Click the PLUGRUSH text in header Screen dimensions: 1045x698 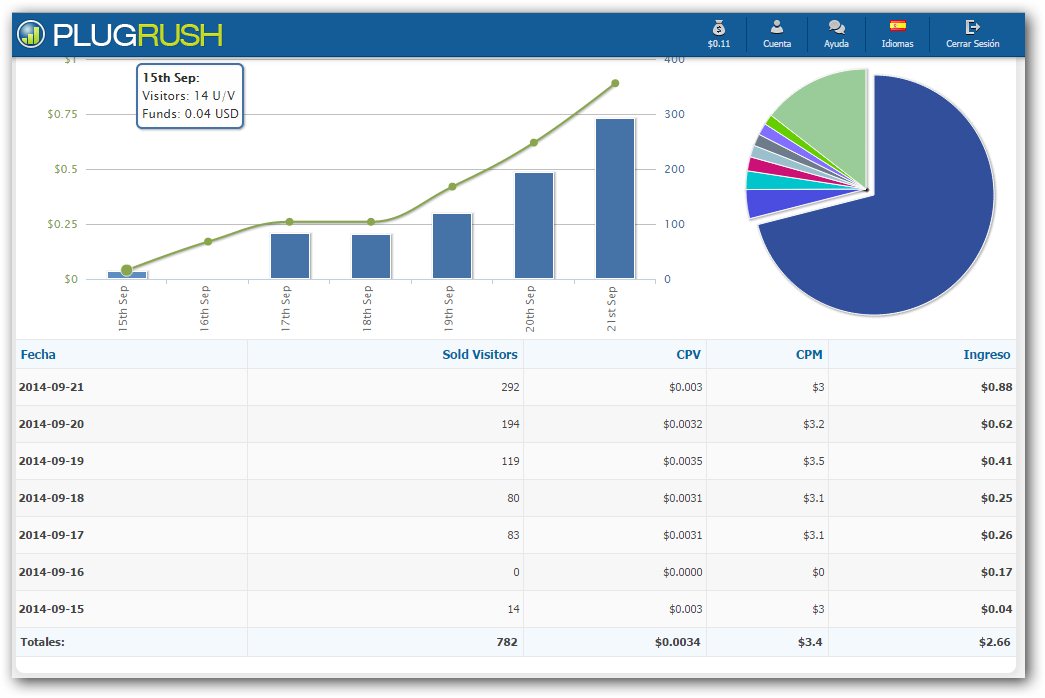click(x=137, y=36)
